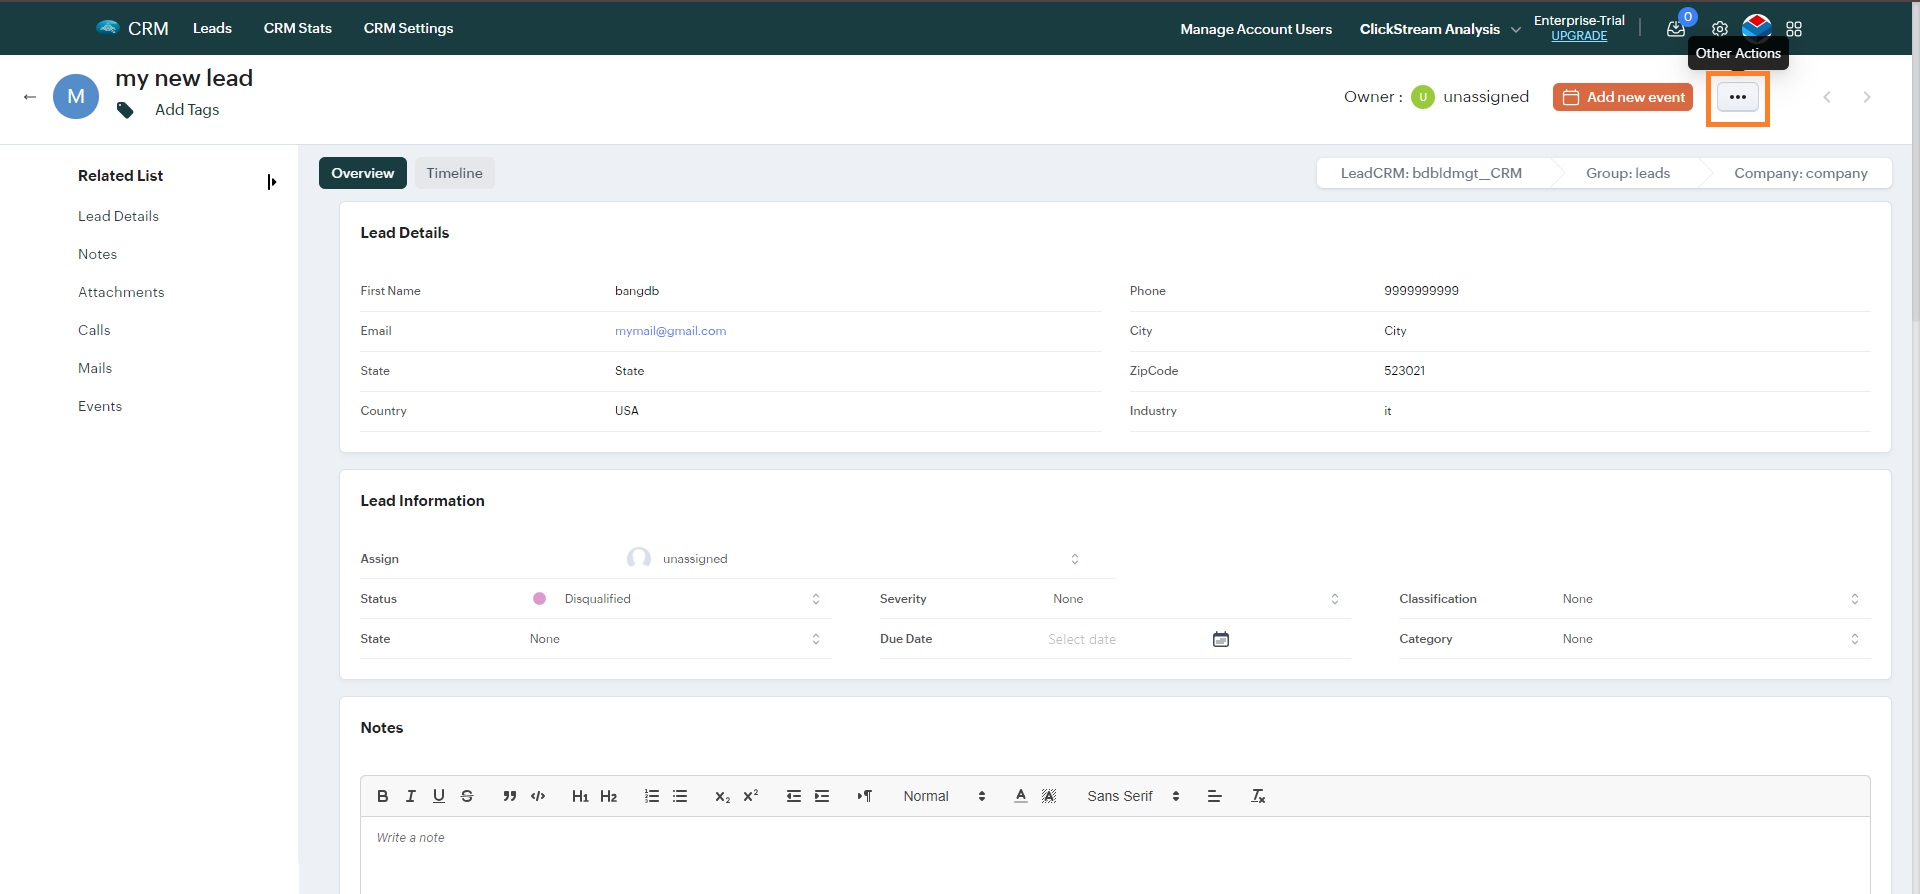Open Other Actions three-dots button

(1738, 97)
